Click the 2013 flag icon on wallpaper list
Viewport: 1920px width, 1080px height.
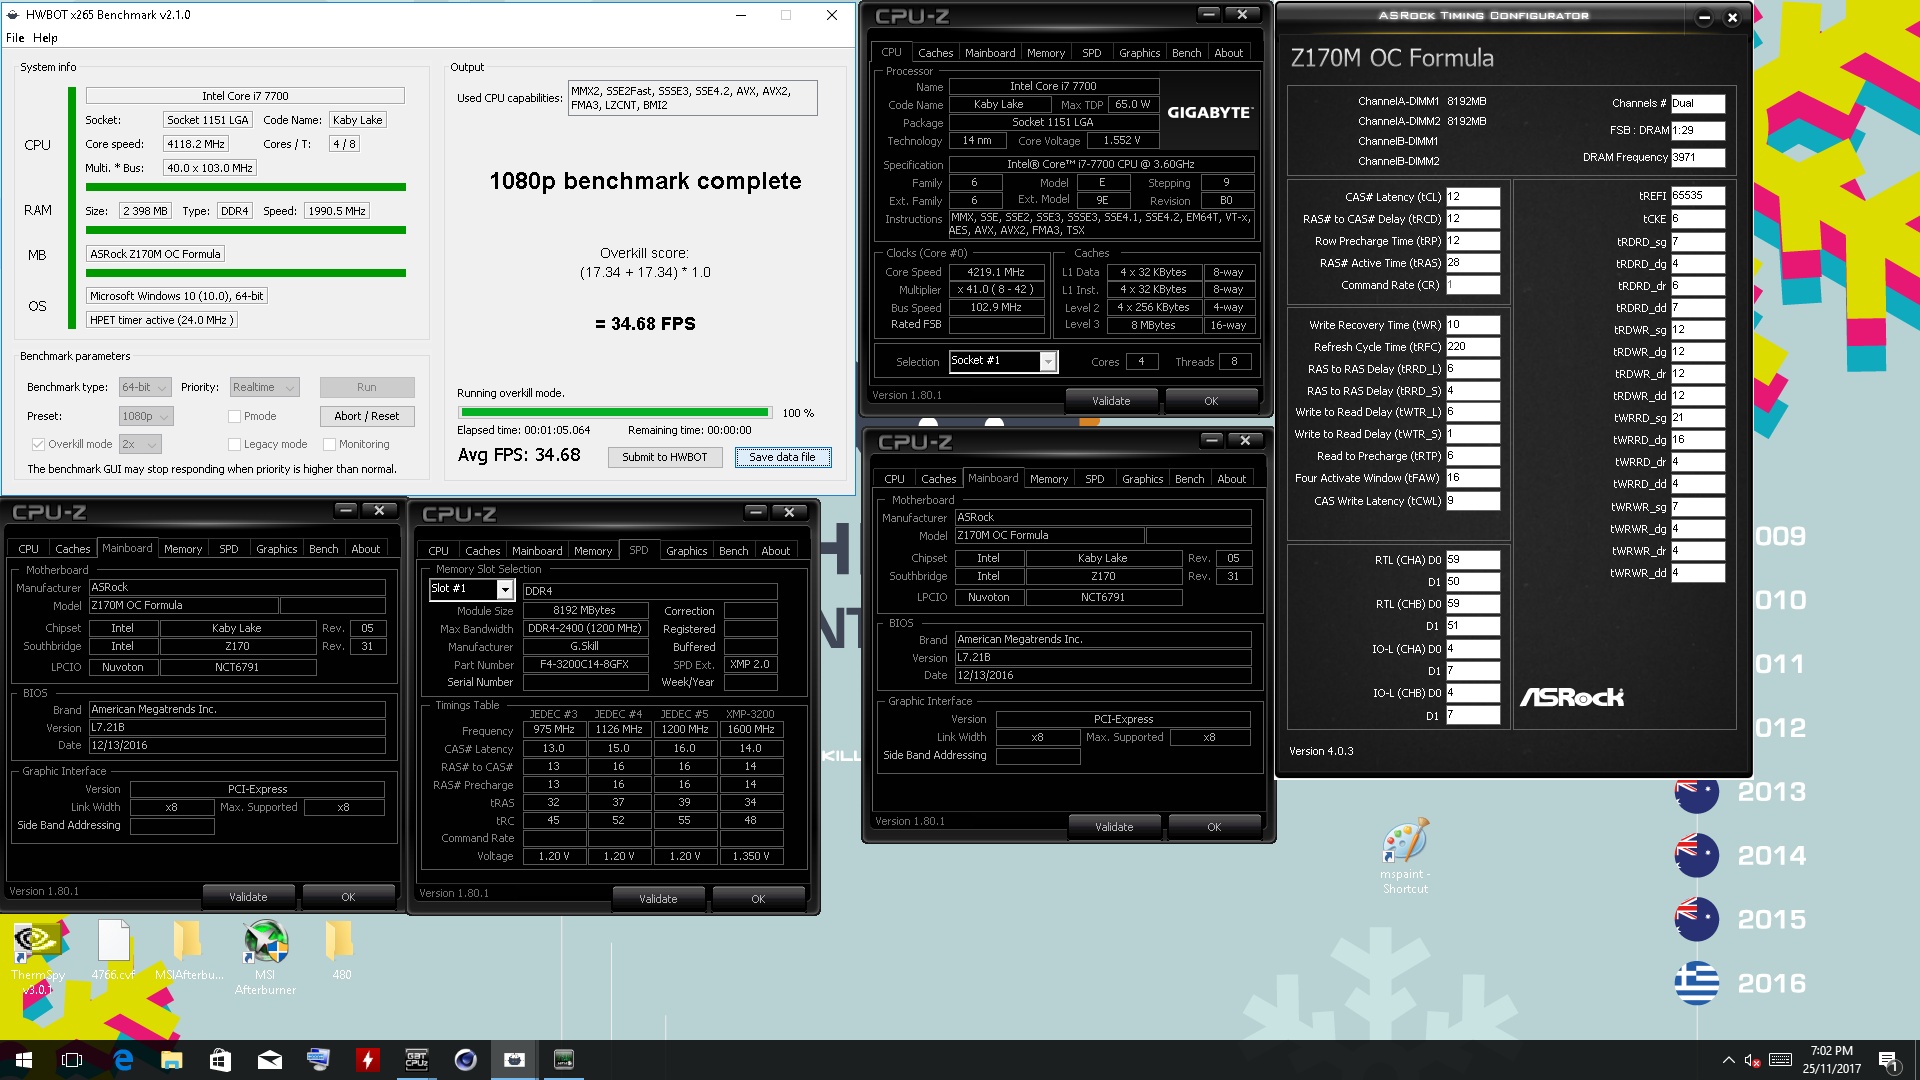pos(1696,792)
